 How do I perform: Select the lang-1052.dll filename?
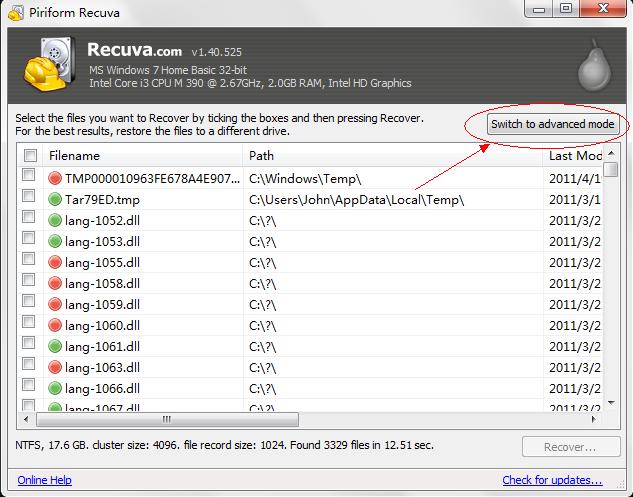[x=102, y=220]
